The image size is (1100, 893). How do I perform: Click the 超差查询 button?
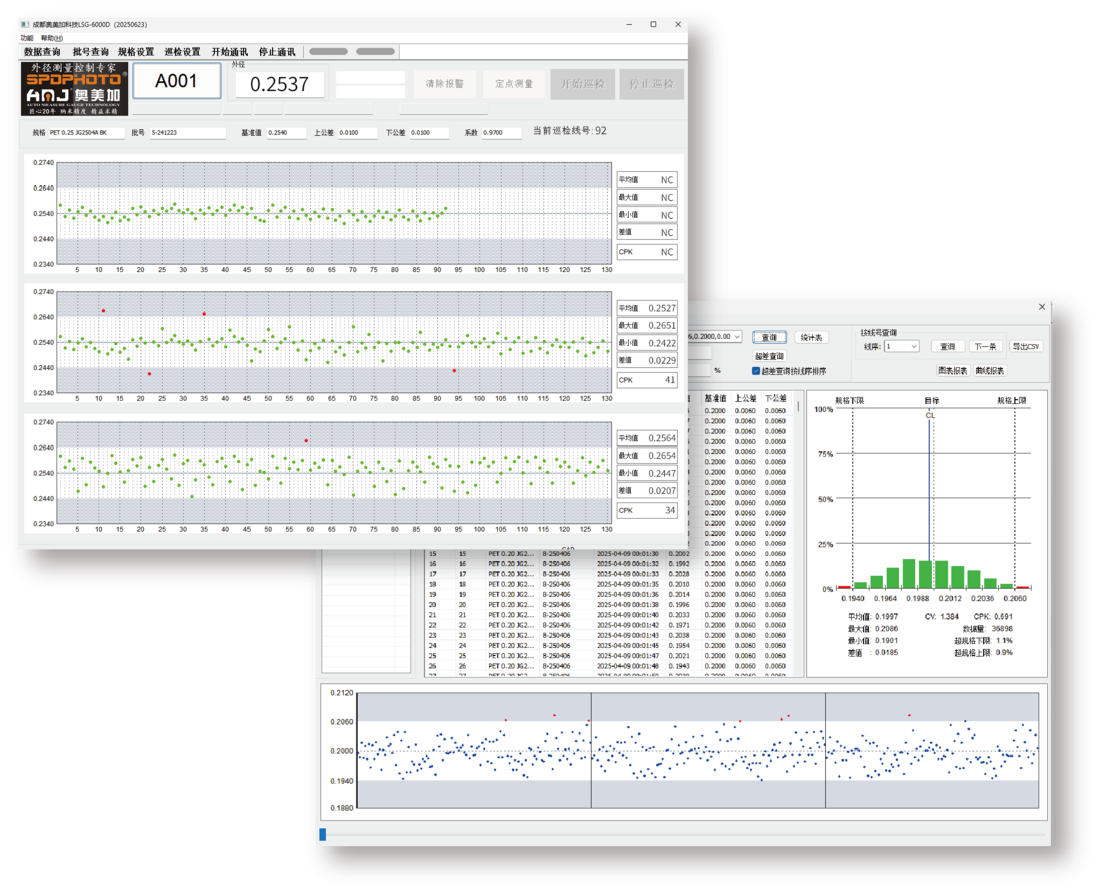pyautogui.click(x=770, y=356)
